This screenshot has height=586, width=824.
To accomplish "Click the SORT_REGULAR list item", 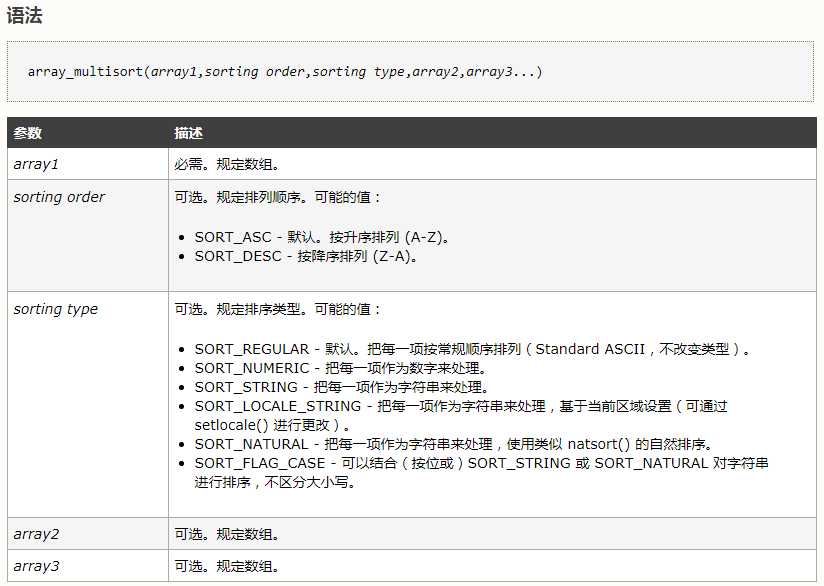I will click(x=472, y=349).
